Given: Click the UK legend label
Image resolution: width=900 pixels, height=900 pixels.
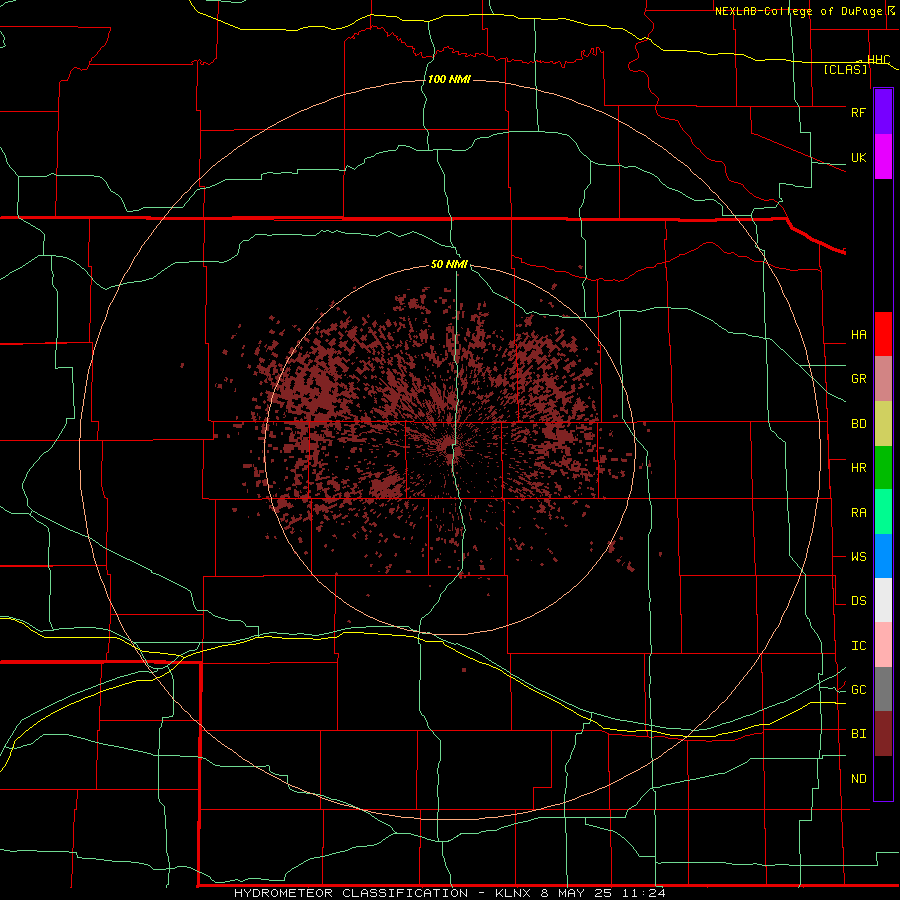Looking at the screenshot, I should (858, 157).
